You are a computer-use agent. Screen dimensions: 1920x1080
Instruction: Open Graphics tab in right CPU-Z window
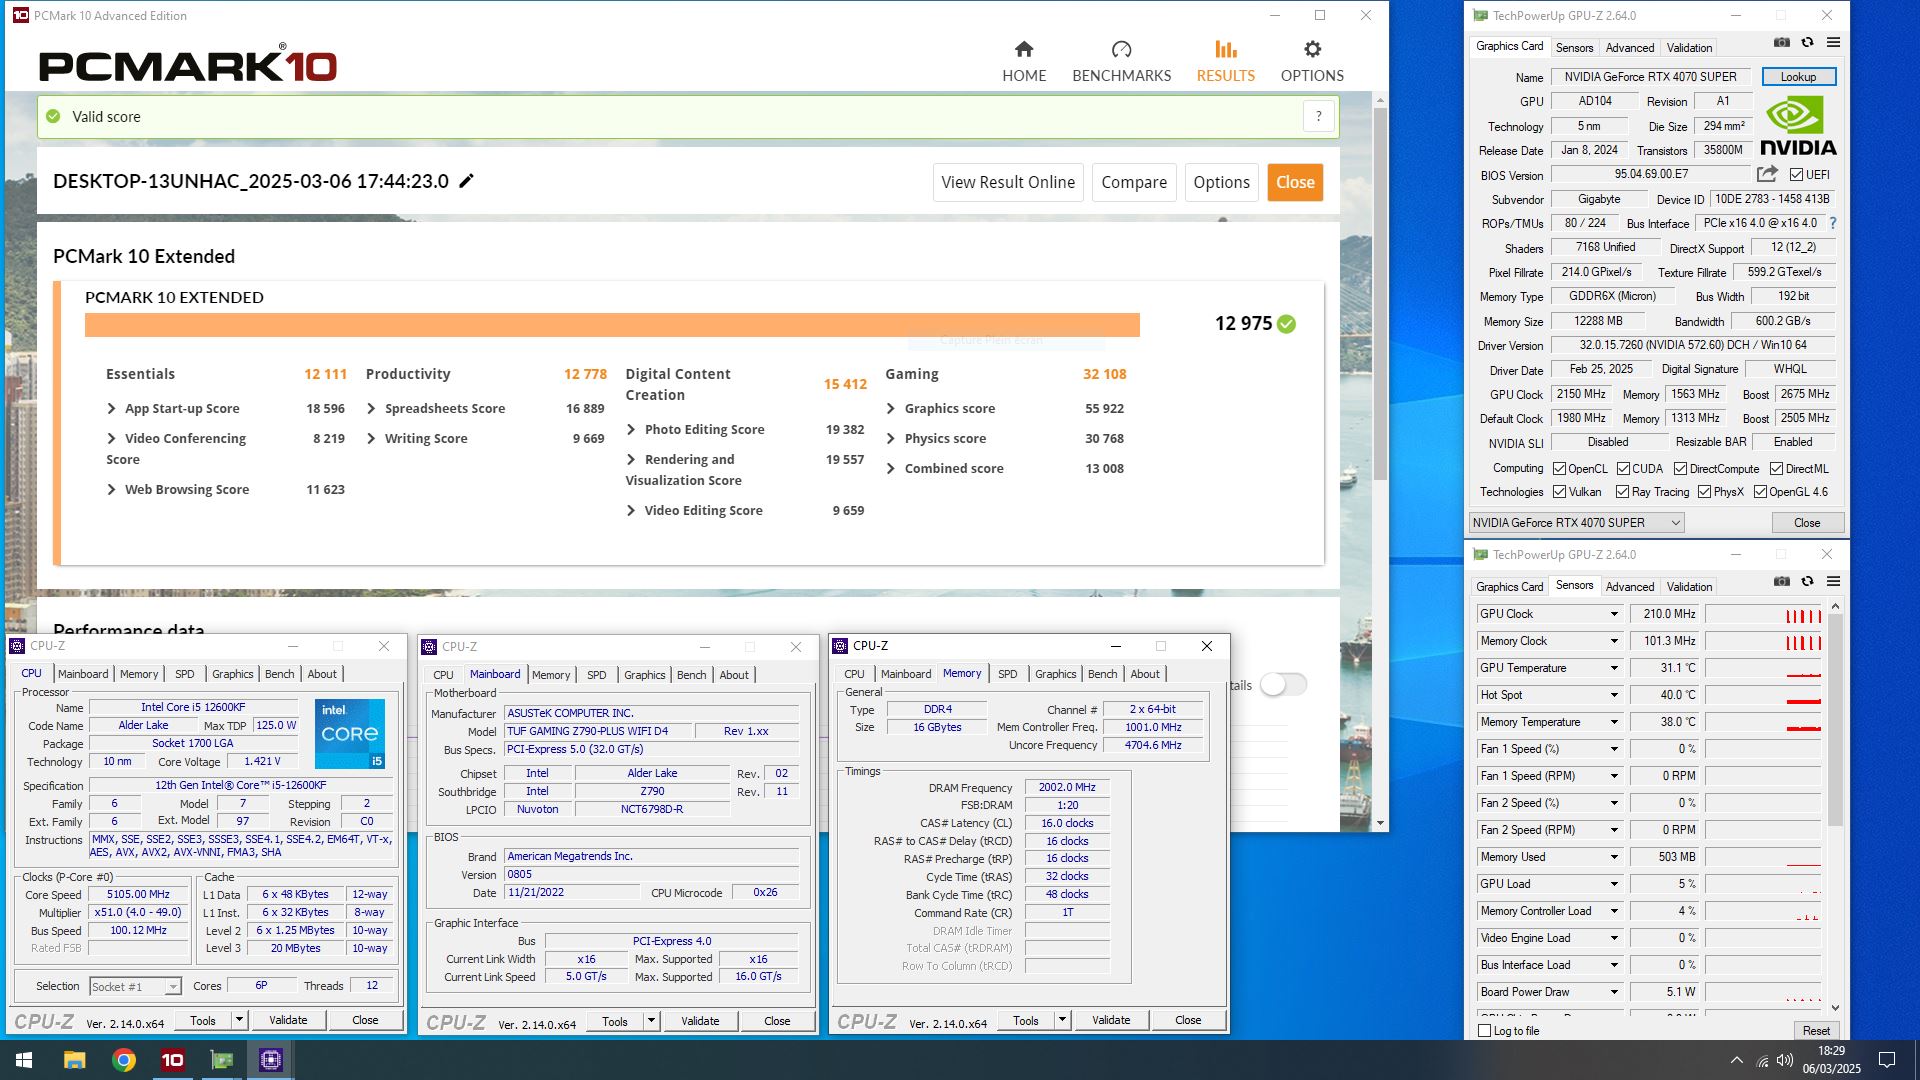coord(1055,674)
